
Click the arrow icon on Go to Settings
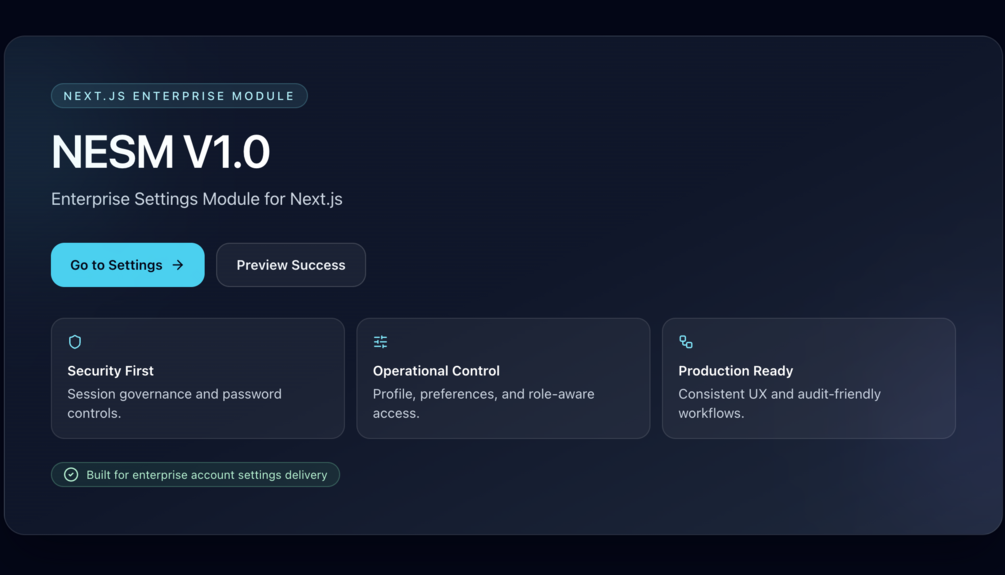[178, 265]
